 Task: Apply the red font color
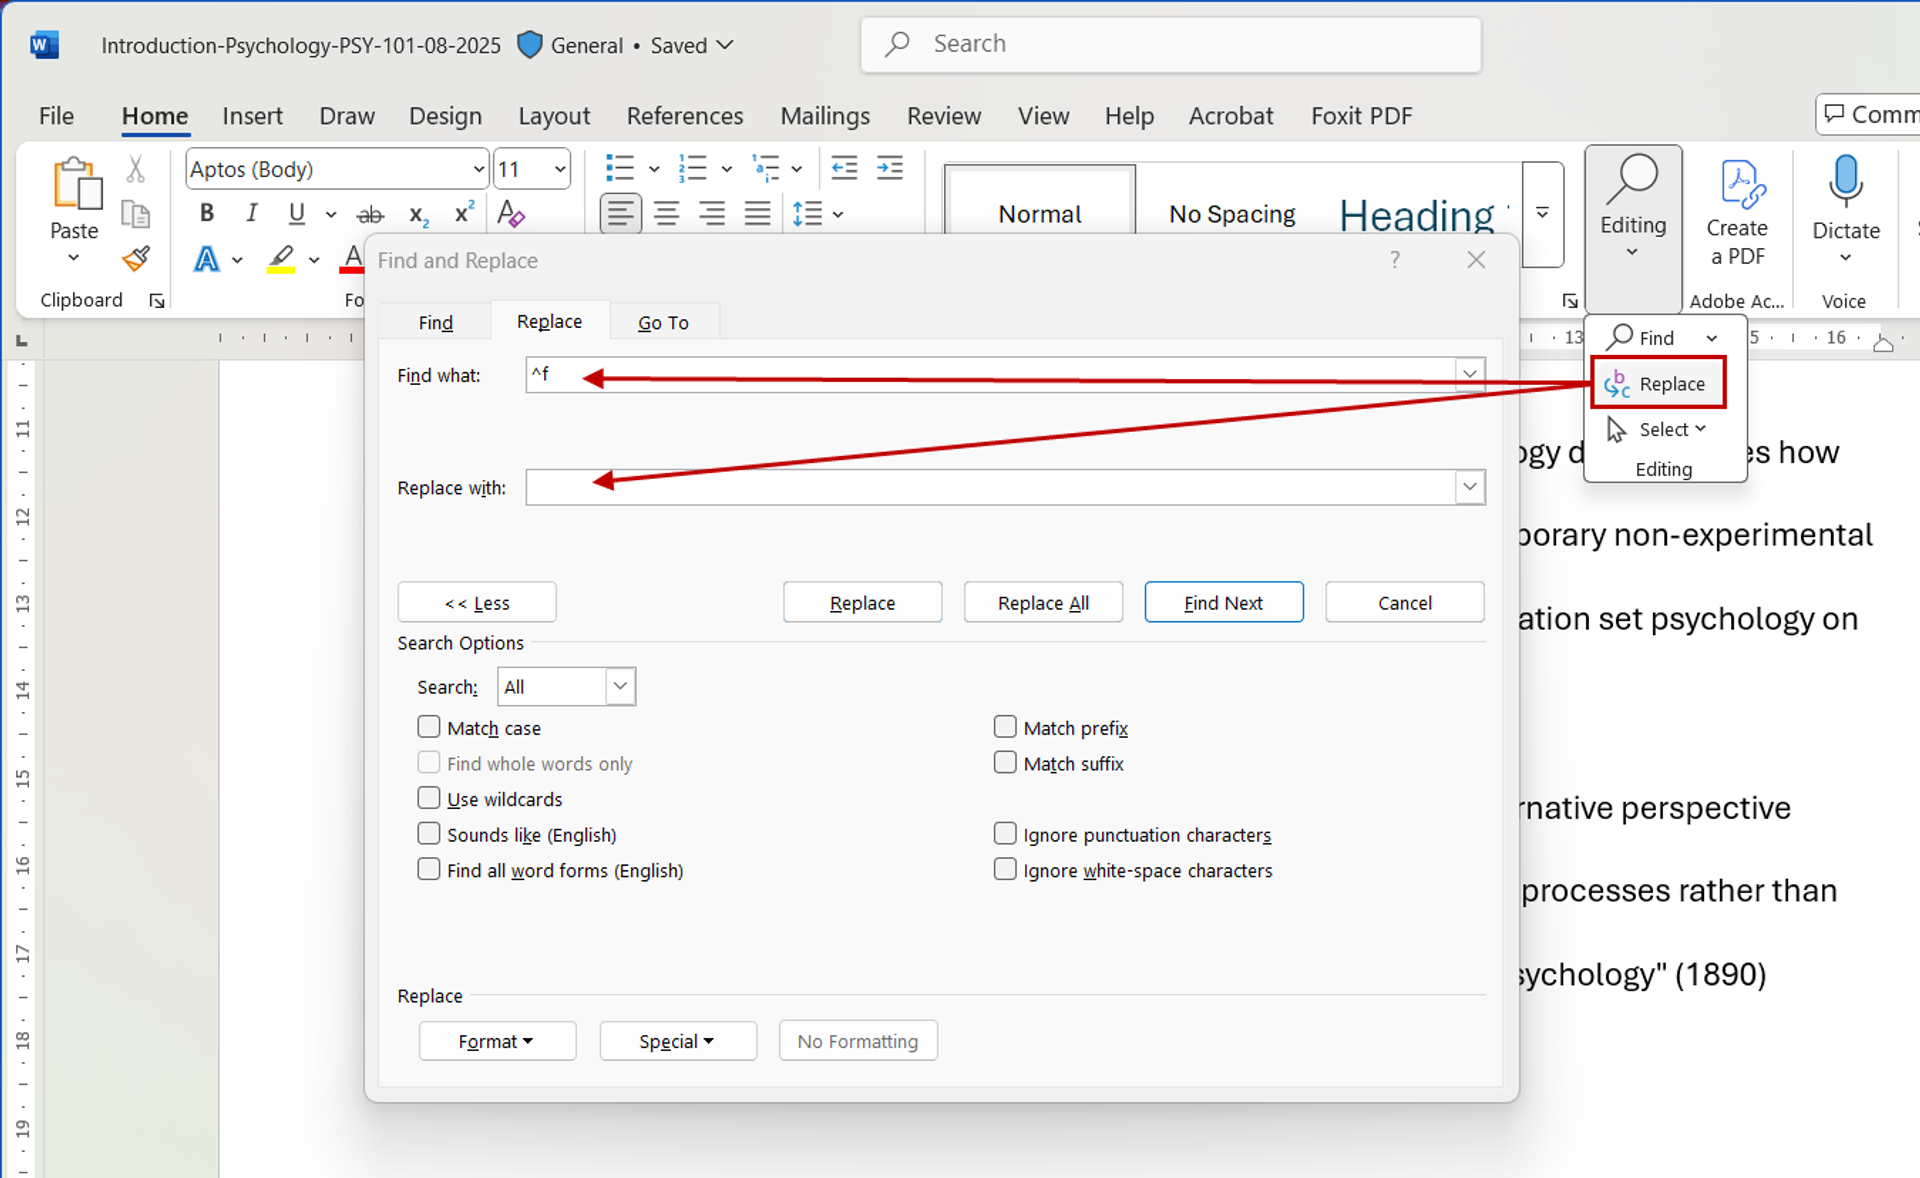click(352, 260)
